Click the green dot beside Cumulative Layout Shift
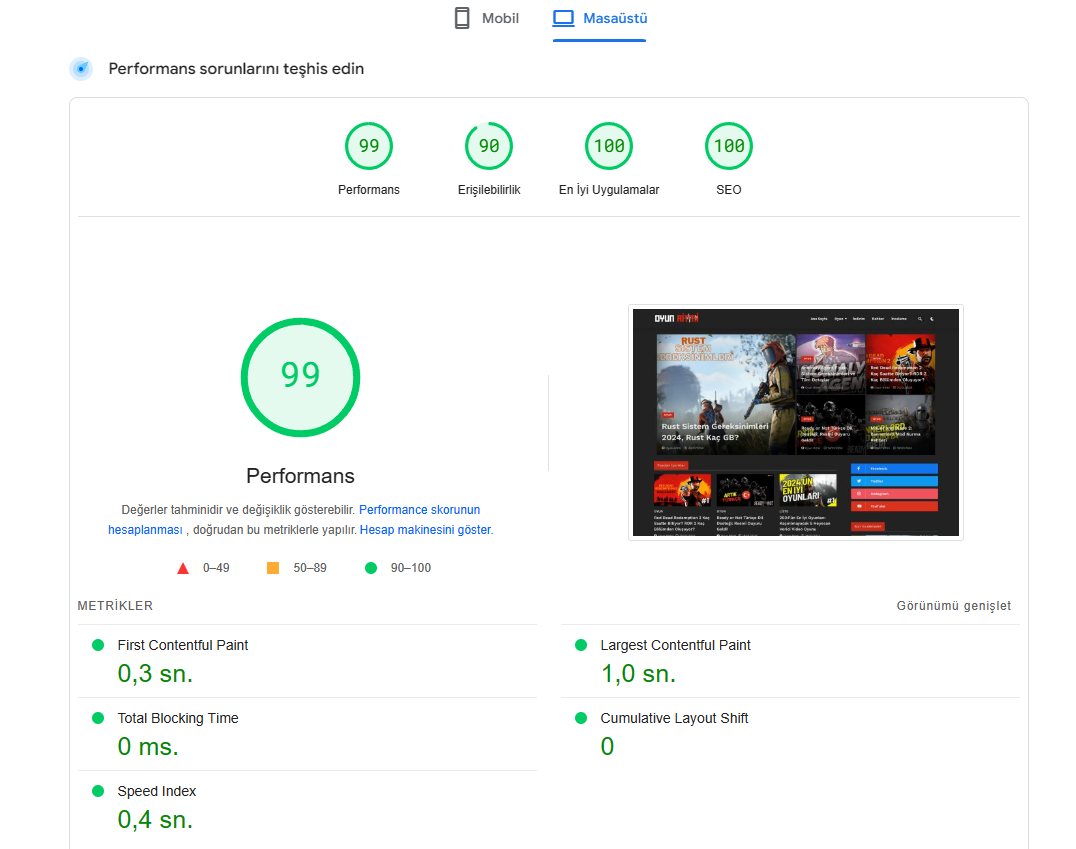 [581, 718]
